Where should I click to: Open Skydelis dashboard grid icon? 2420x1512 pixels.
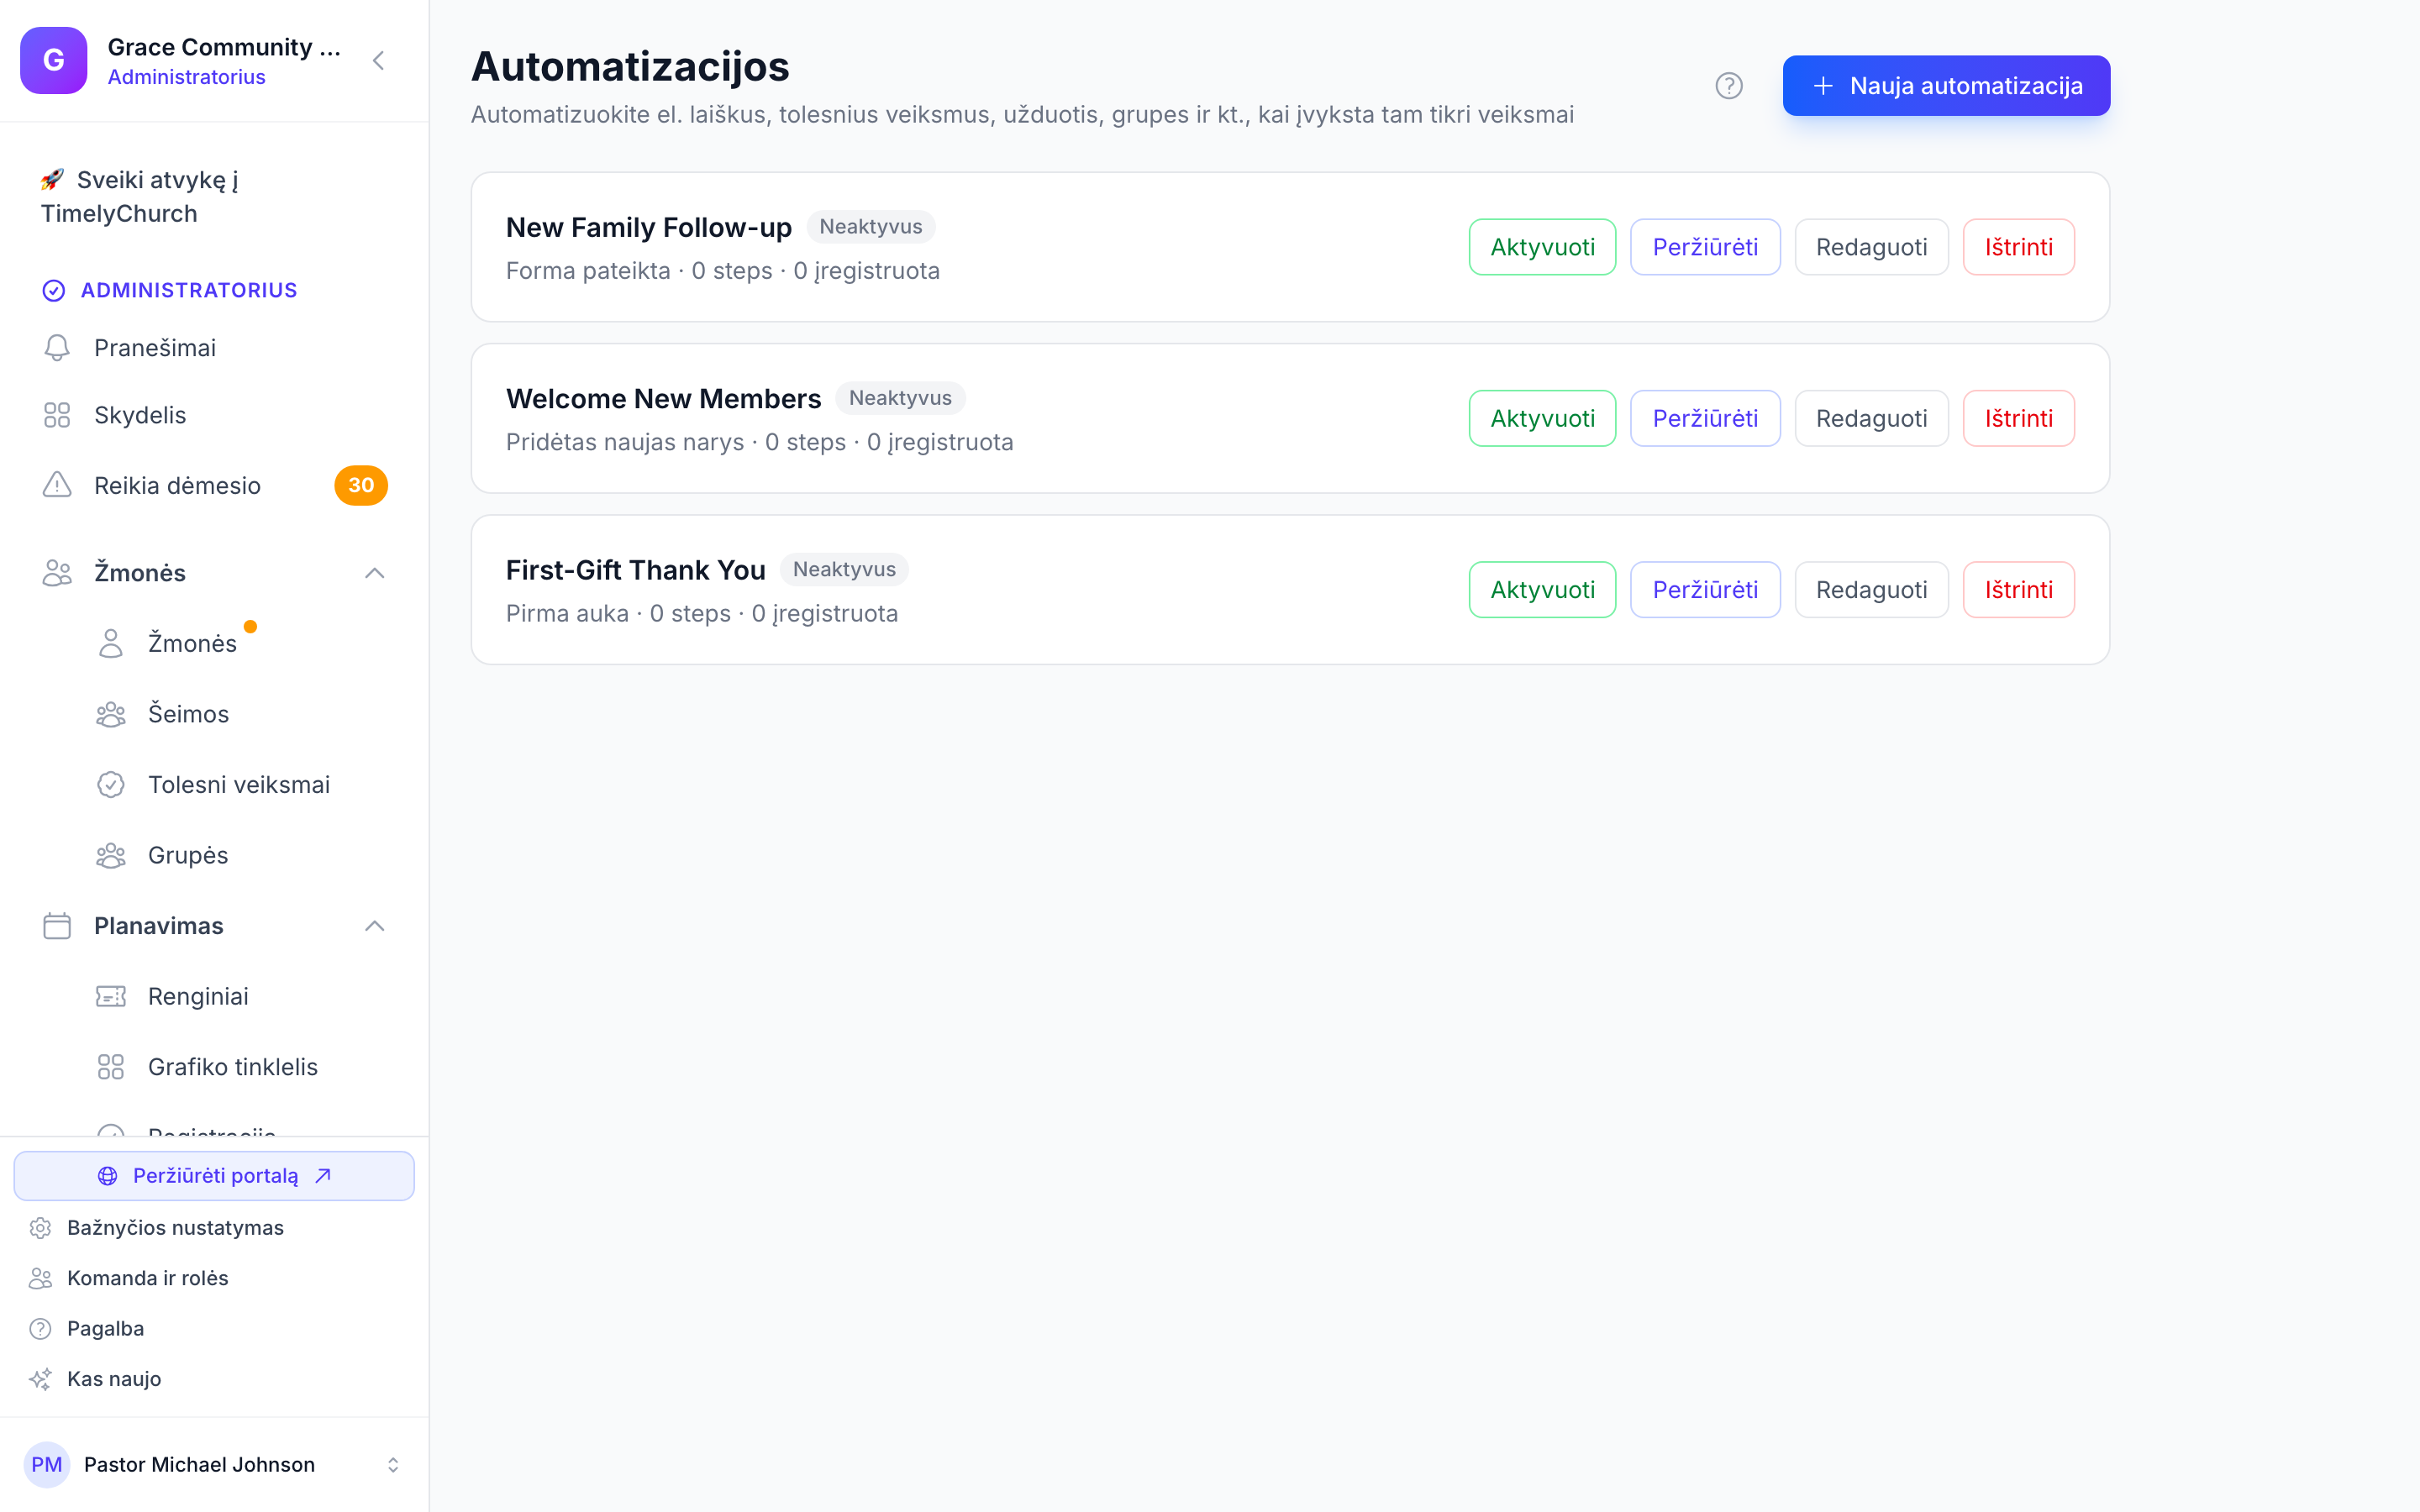tap(57, 415)
